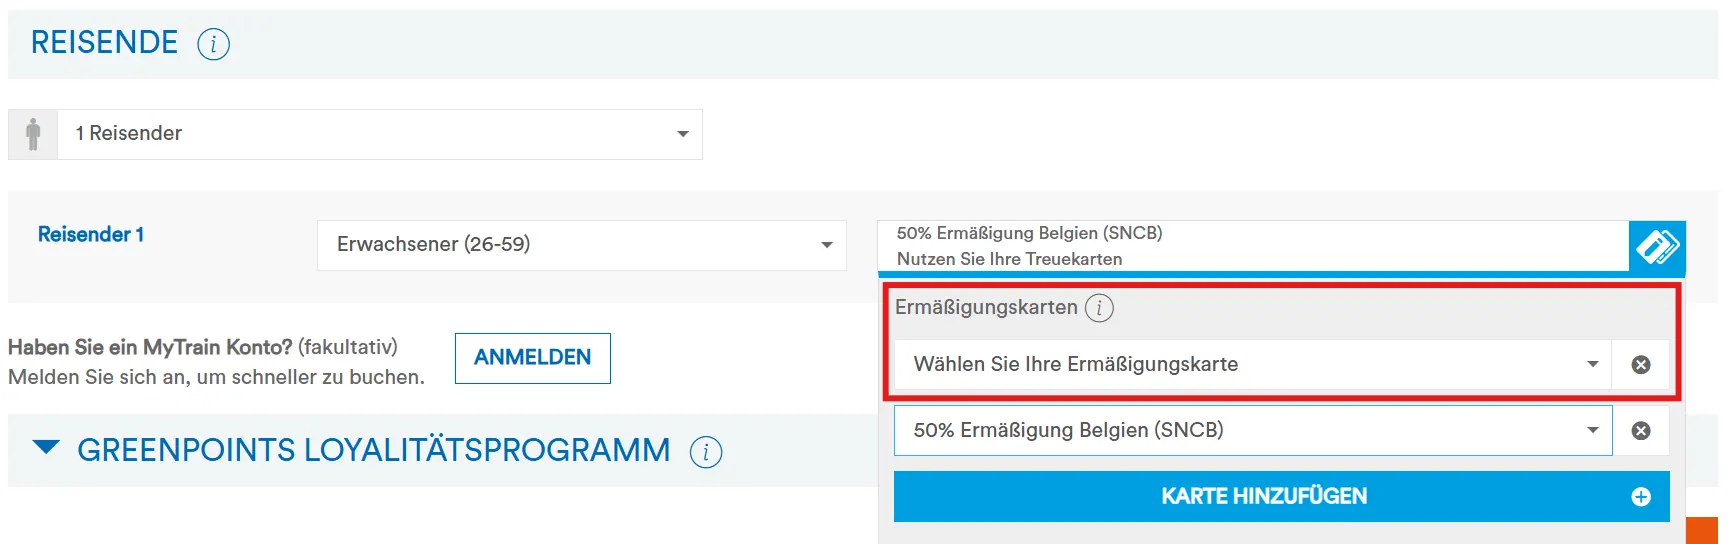1732x544 pixels.
Task: Click the GREENPOINTS LOYALITÄTSPROGRAMM heading
Action: point(373,451)
